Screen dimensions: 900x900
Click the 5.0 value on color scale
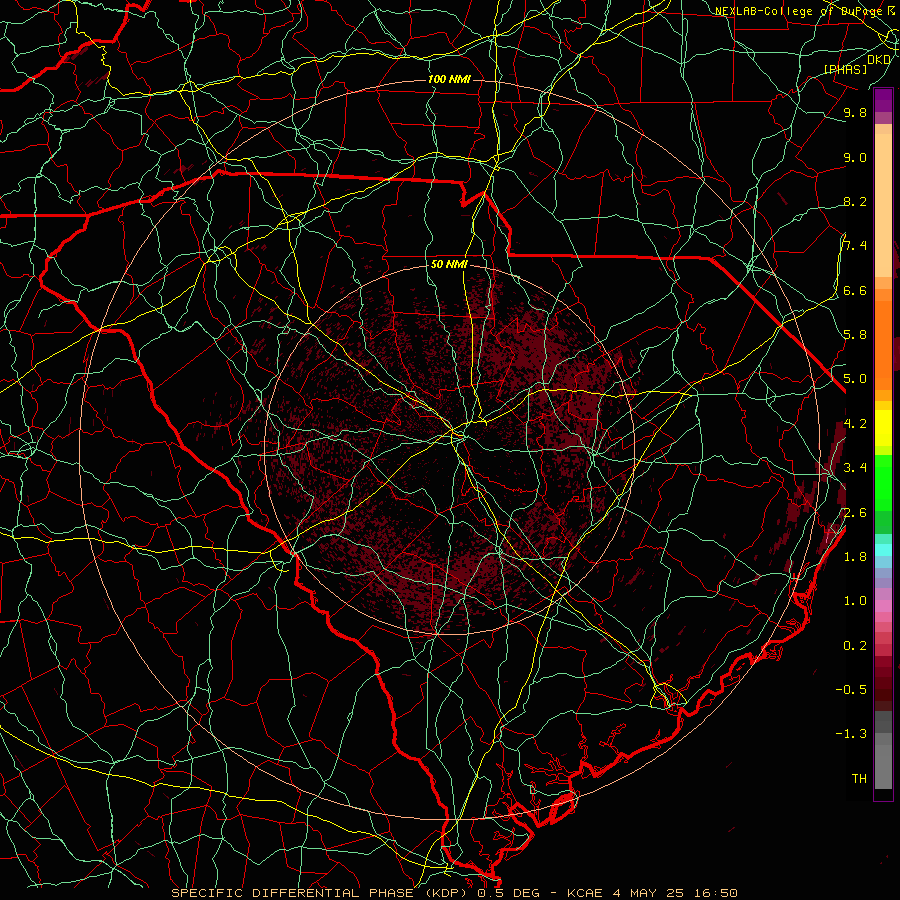(x=855, y=379)
